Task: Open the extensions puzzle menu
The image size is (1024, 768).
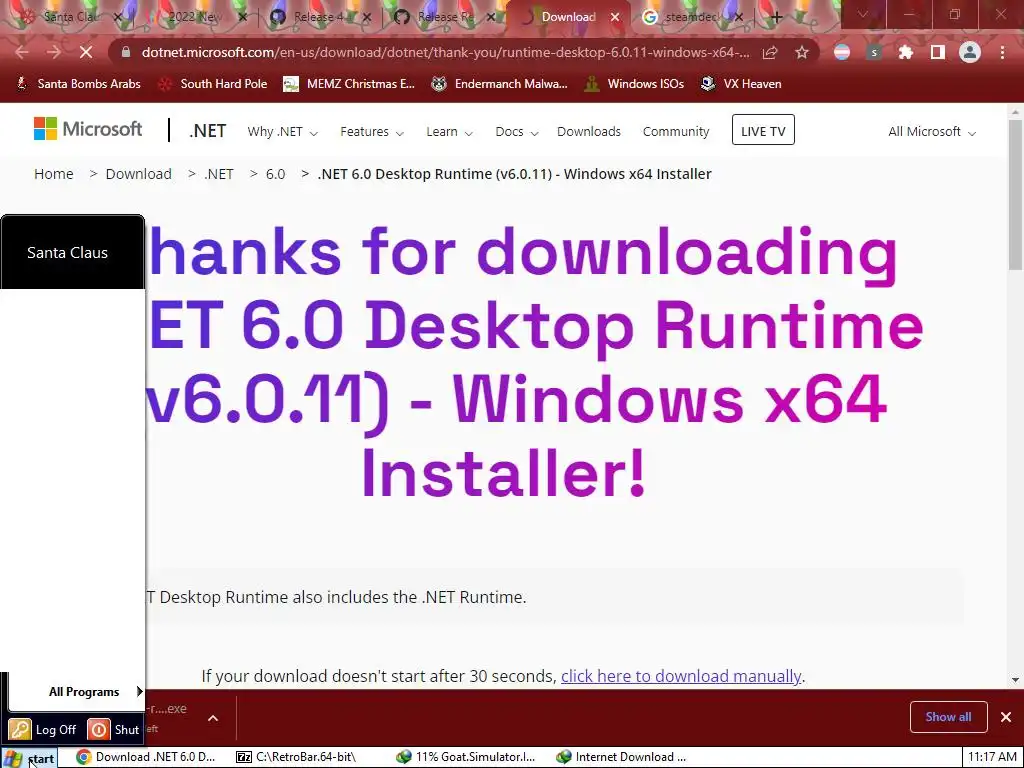Action: click(x=906, y=52)
